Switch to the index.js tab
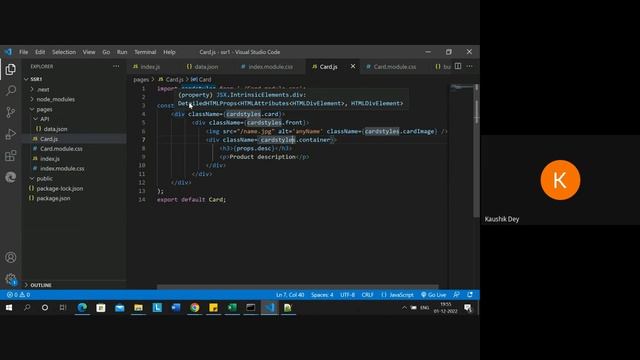This screenshot has width=640, height=360. [150, 67]
